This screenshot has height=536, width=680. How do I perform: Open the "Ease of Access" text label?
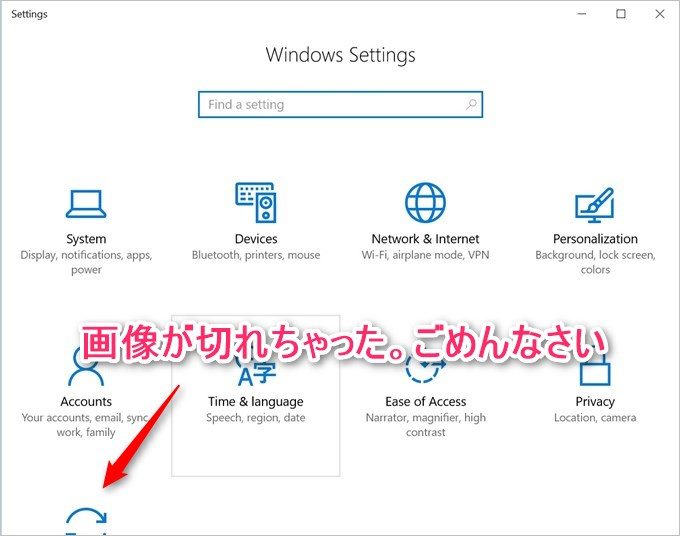[x=426, y=402]
